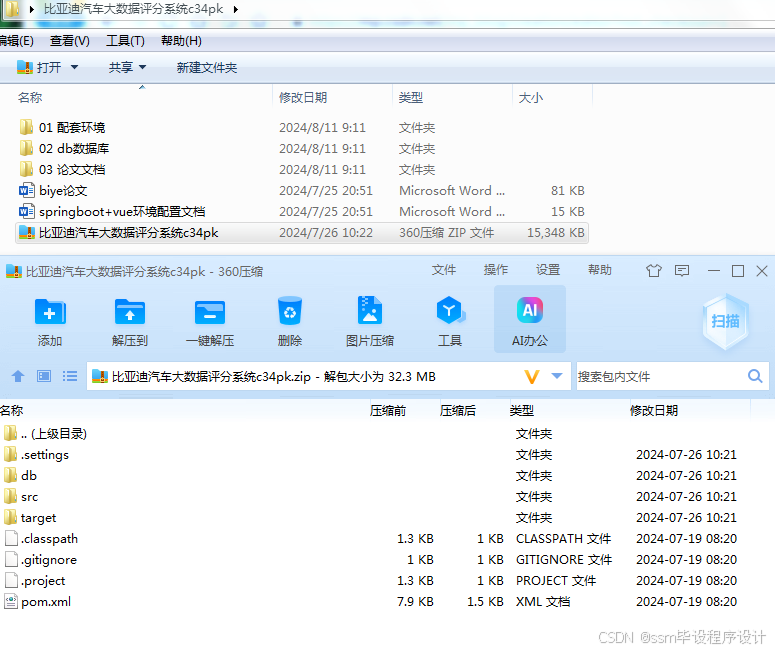Click the 打开 button in Explorer toolbar
The height and width of the screenshot is (651, 775).
coord(39,67)
